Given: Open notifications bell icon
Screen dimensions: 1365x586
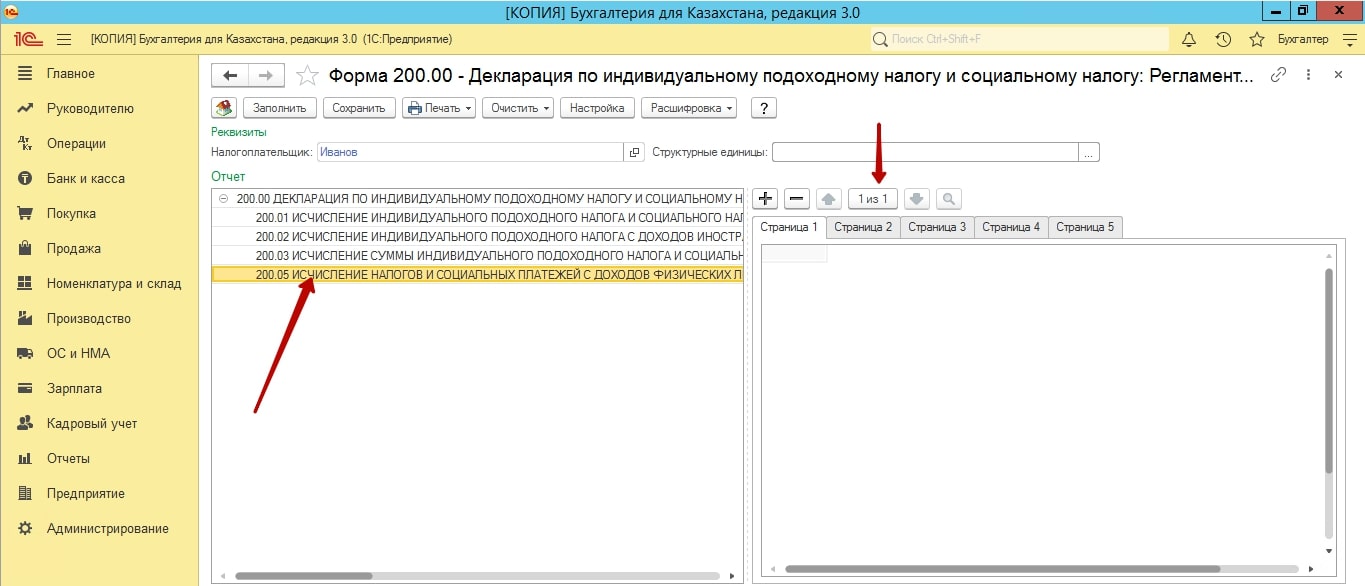Looking at the screenshot, I should coord(1189,39).
